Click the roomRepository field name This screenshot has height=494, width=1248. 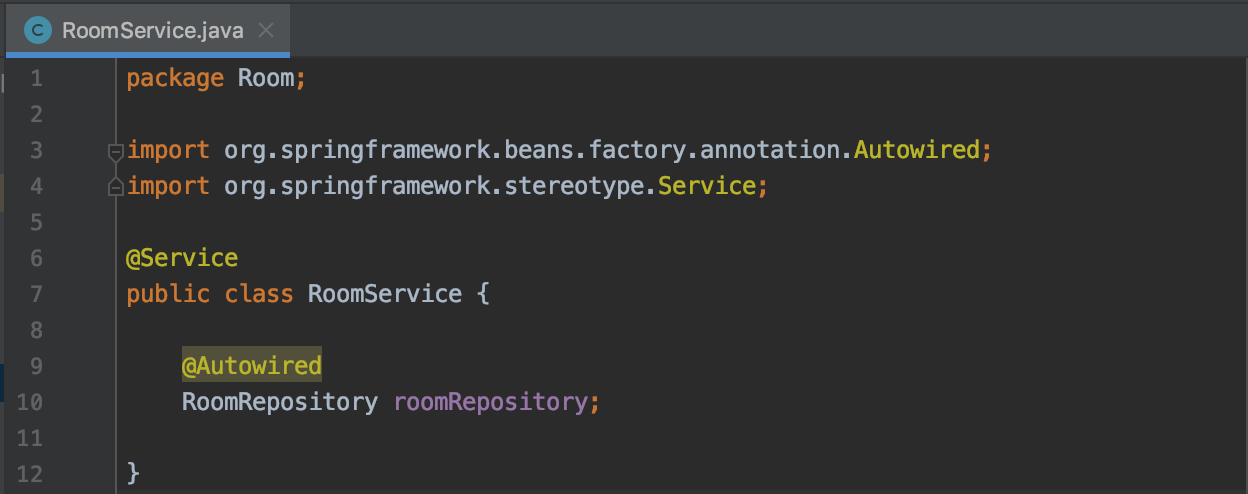(x=490, y=402)
